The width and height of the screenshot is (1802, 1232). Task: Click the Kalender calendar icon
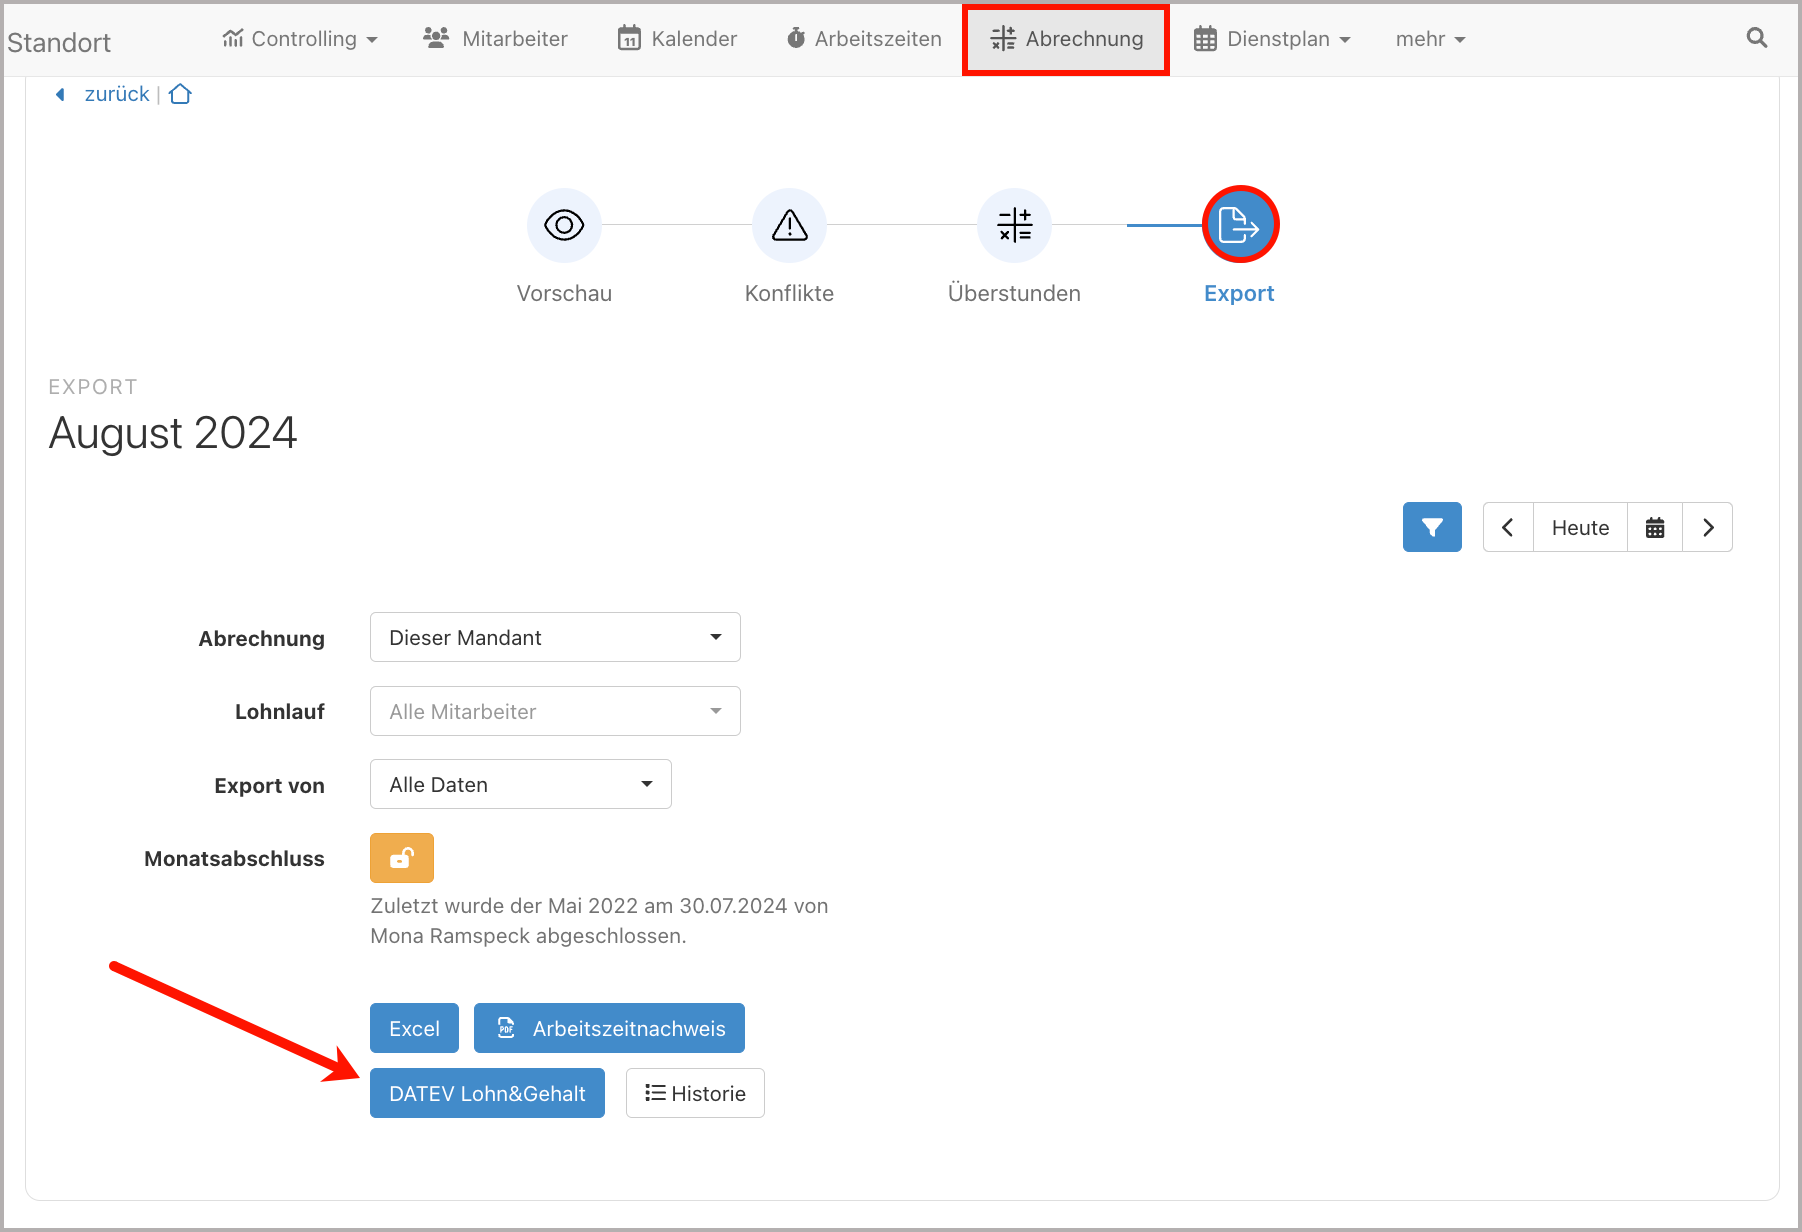pyautogui.click(x=629, y=38)
